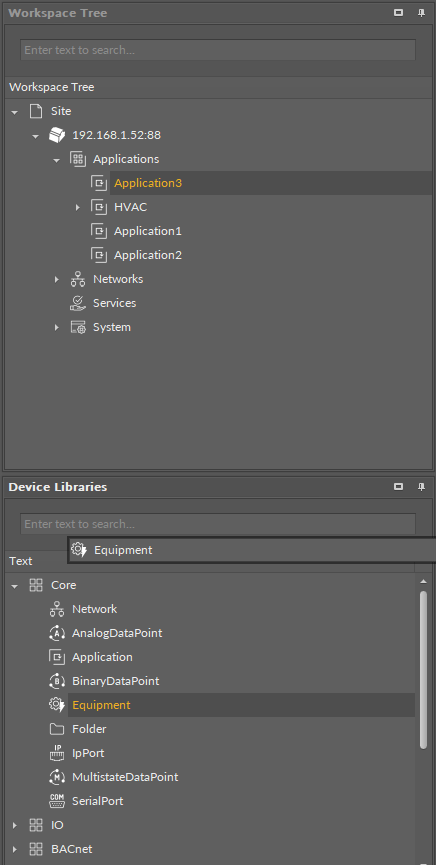Click the BinaryDataPoint icon
Screen dimensions: 436x865
(57, 681)
